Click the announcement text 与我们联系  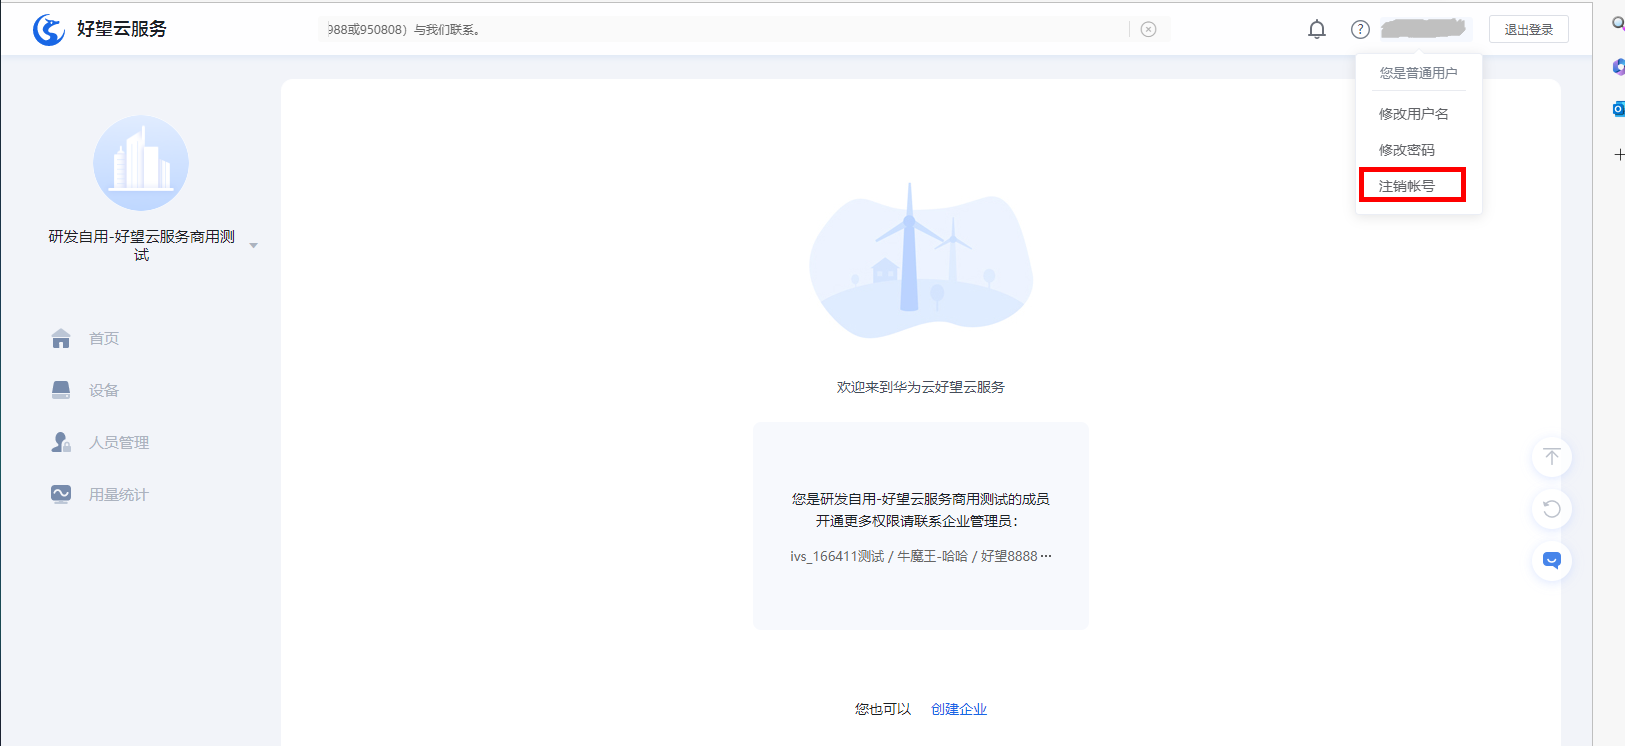click(x=447, y=30)
